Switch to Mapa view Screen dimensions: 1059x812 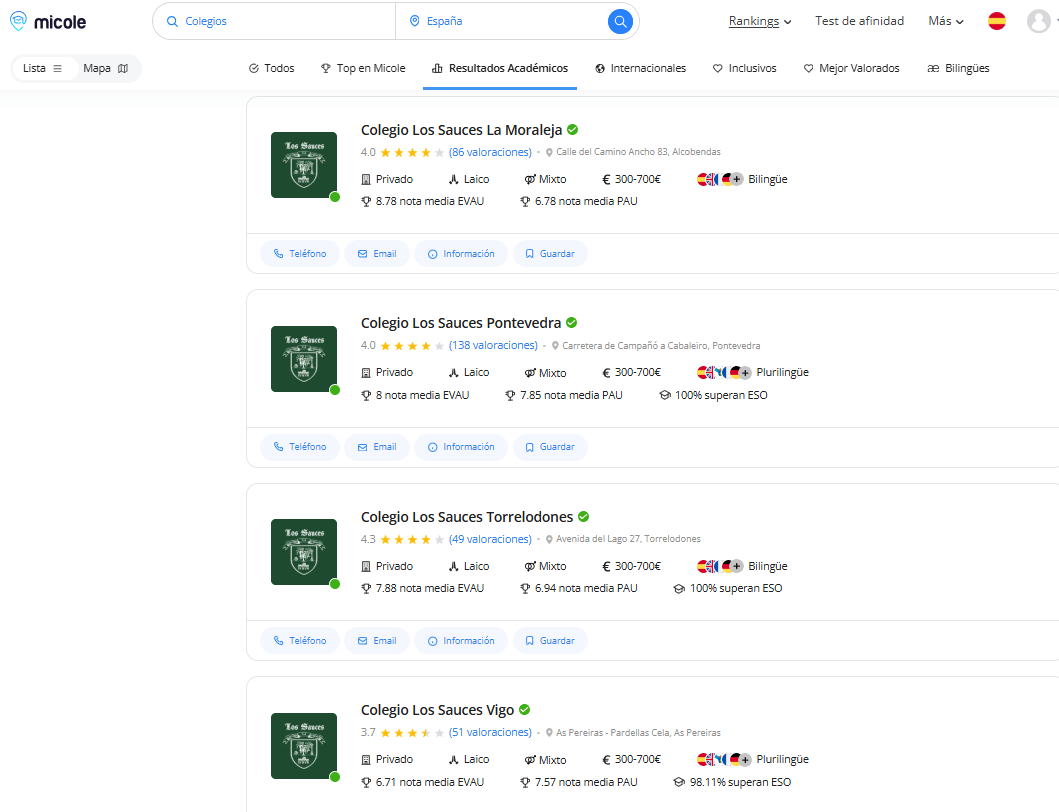tap(106, 68)
